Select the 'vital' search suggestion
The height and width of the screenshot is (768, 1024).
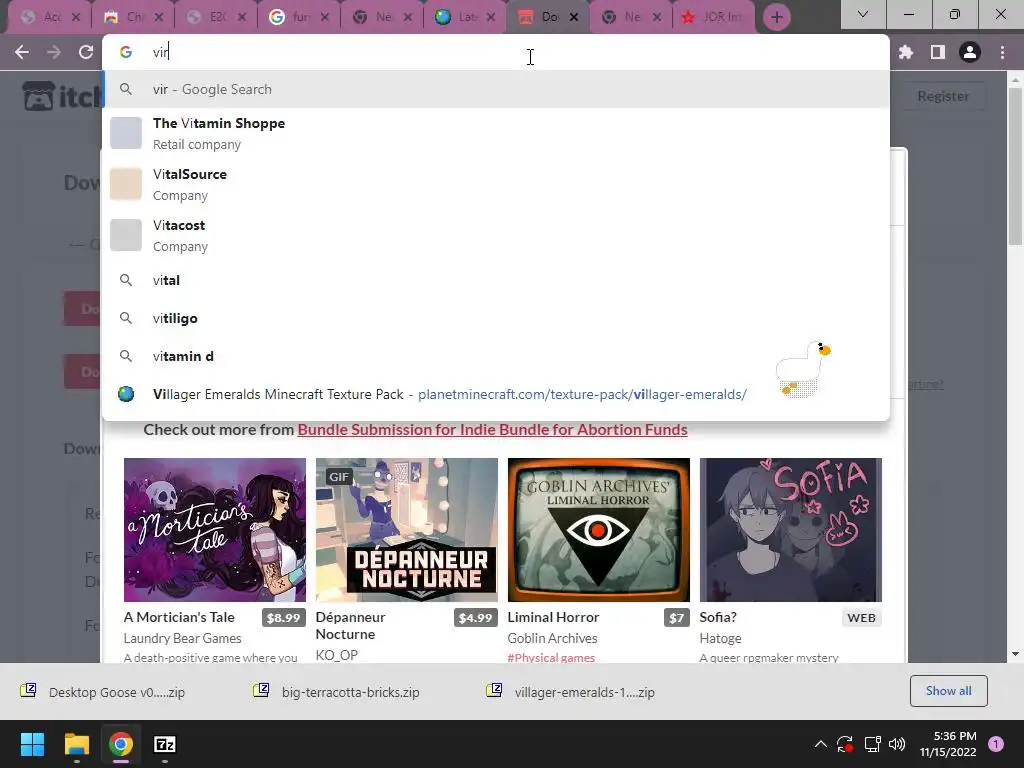point(495,280)
